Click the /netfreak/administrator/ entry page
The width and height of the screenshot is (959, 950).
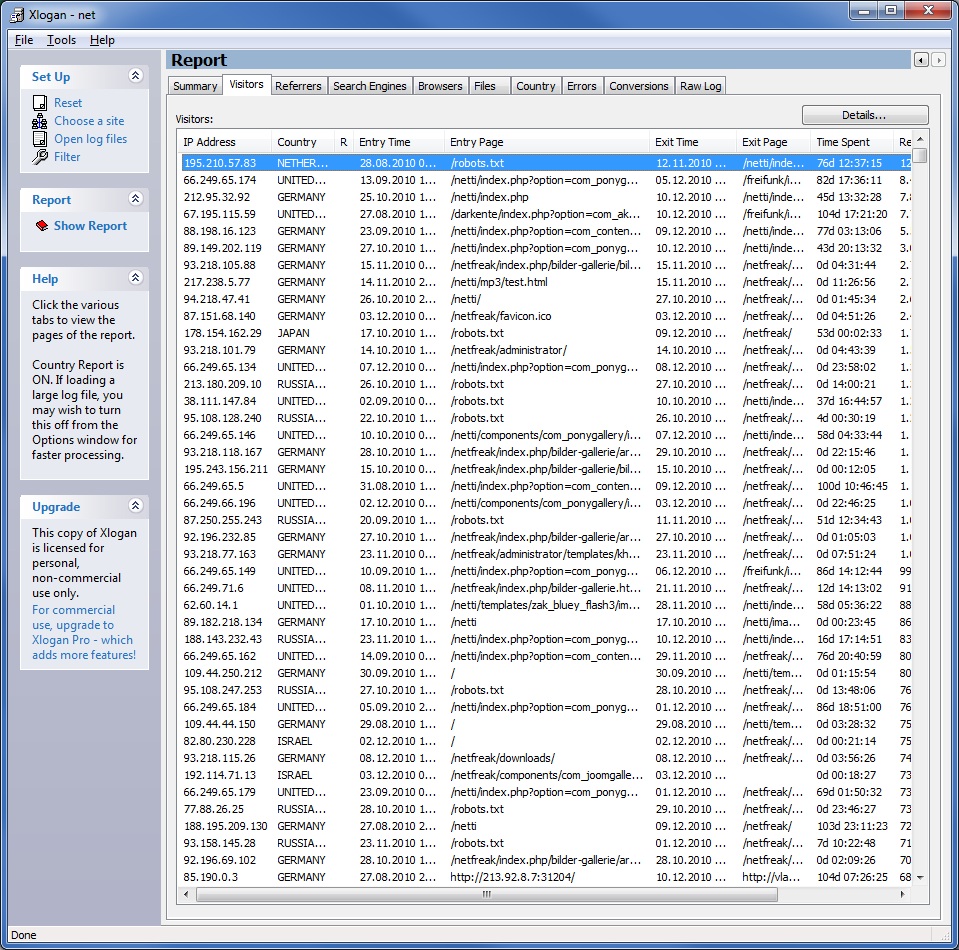point(509,350)
